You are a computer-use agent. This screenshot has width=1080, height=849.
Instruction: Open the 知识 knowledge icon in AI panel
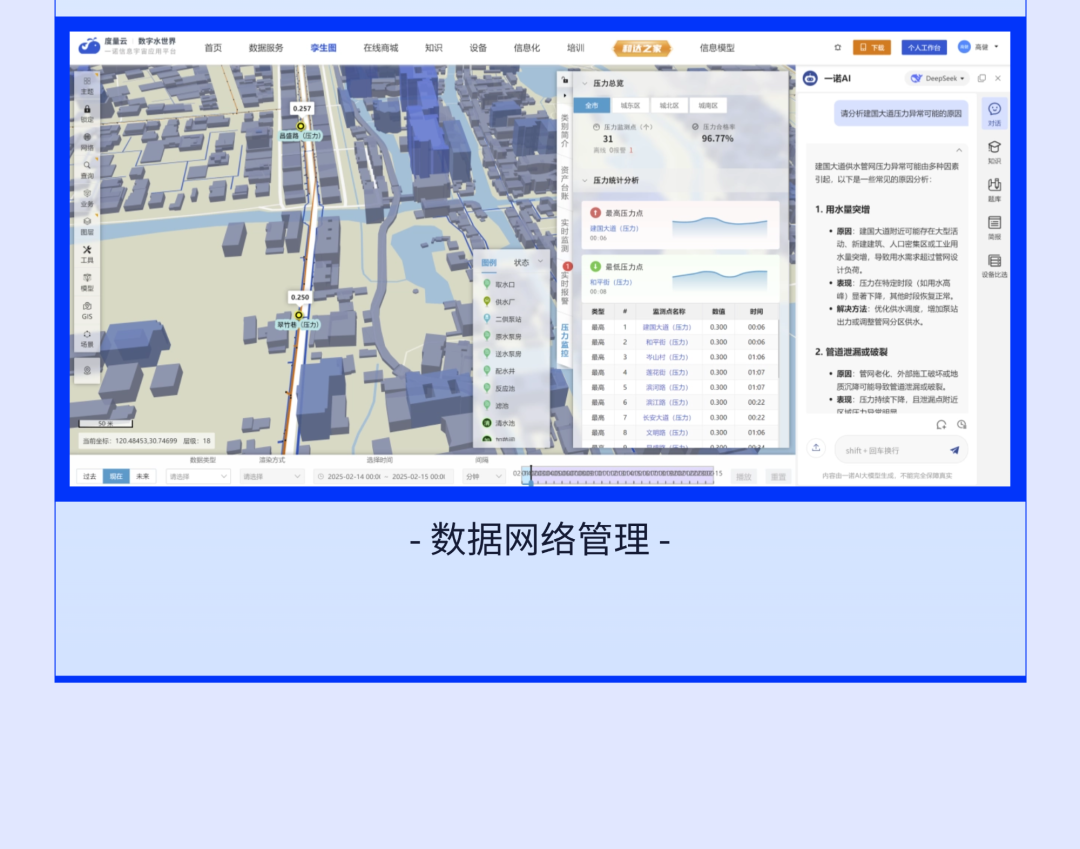(994, 150)
